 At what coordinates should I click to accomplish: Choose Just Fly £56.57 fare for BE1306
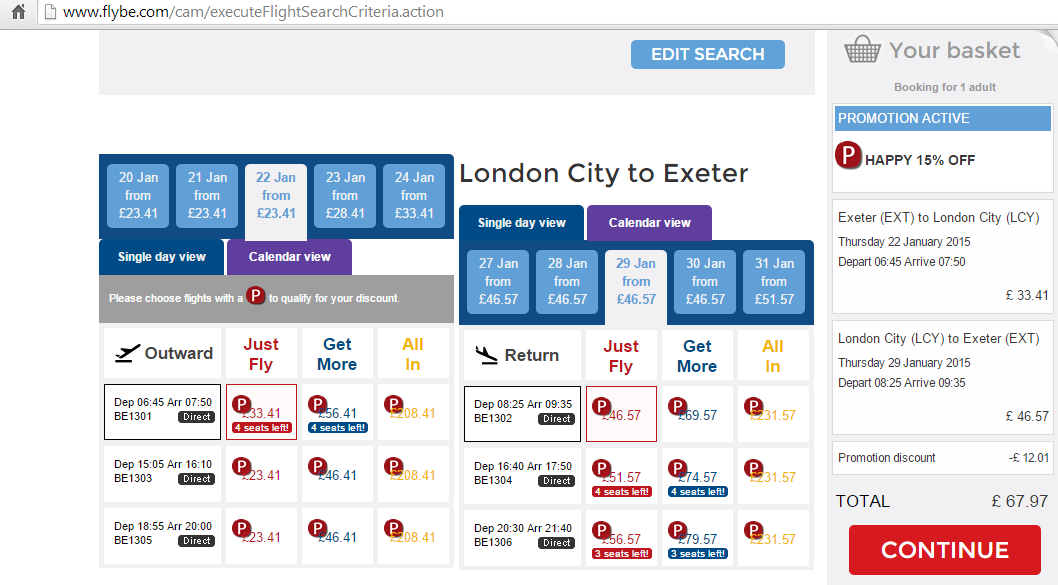621,538
